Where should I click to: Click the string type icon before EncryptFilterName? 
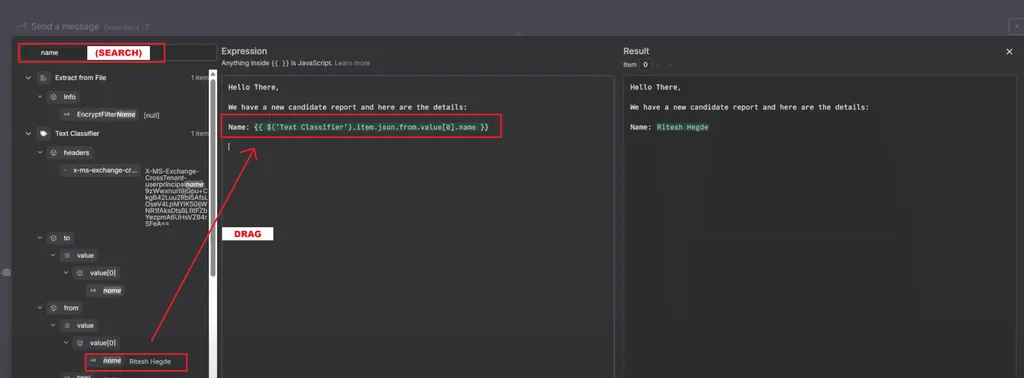tap(67, 114)
